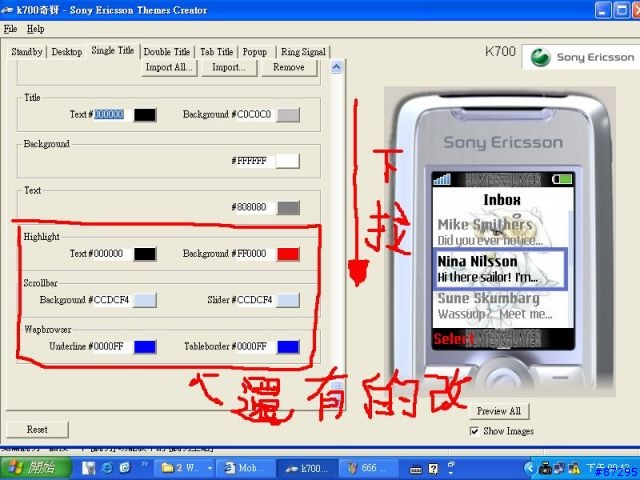Click the third quick launch icon on taskbar

click(x=124, y=468)
